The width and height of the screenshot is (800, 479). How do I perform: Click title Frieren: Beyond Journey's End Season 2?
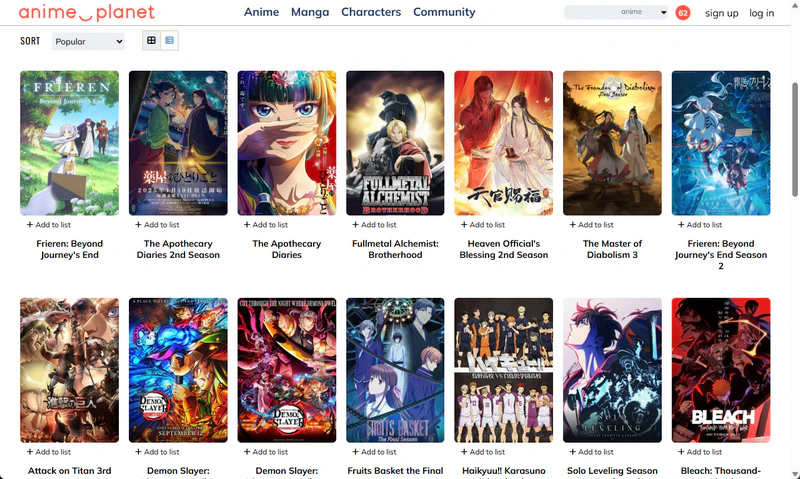[x=721, y=255]
